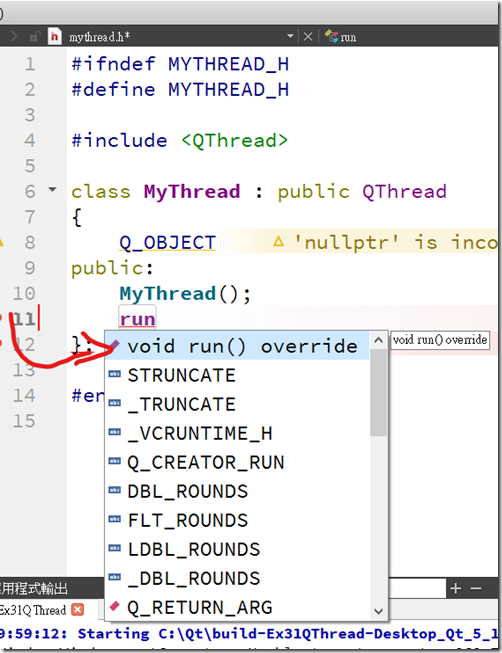Open the run symbol selector

[x=341, y=37]
